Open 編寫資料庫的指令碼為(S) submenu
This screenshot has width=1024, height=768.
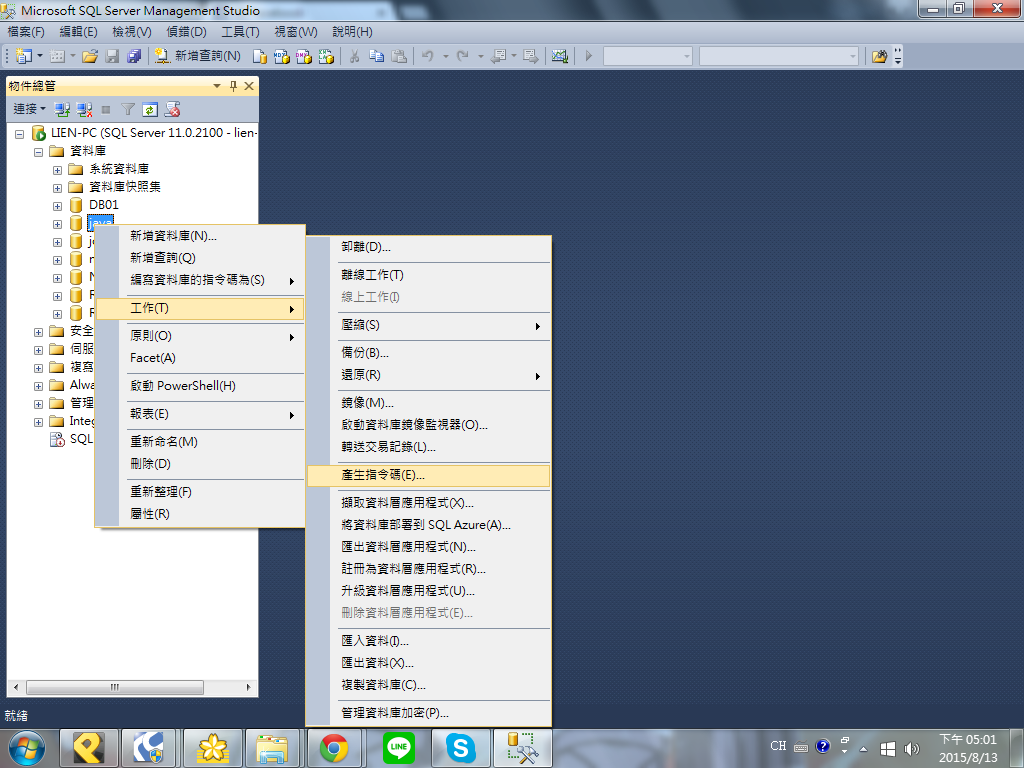[200, 280]
